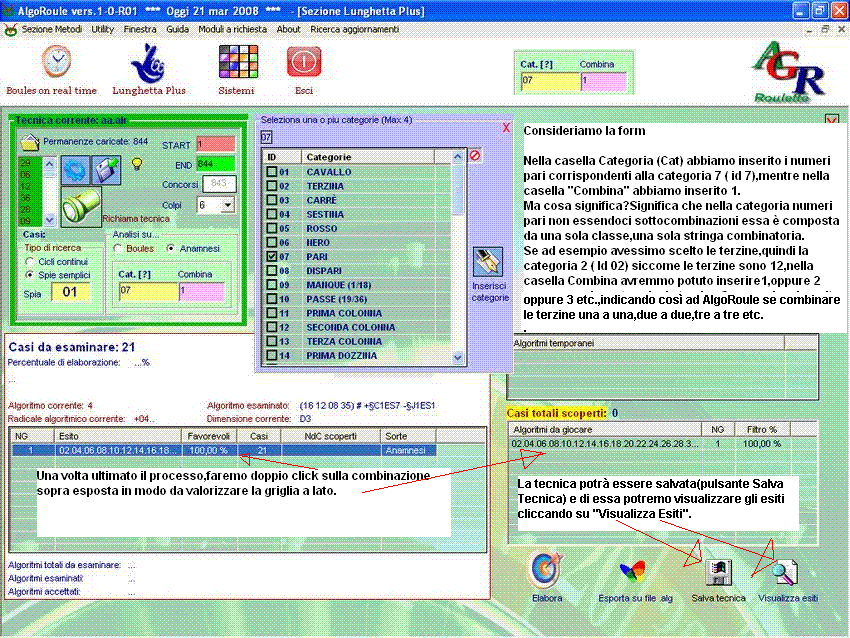Select the Cicli continui radio button
The image size is (850, 638).
(30, 261)
